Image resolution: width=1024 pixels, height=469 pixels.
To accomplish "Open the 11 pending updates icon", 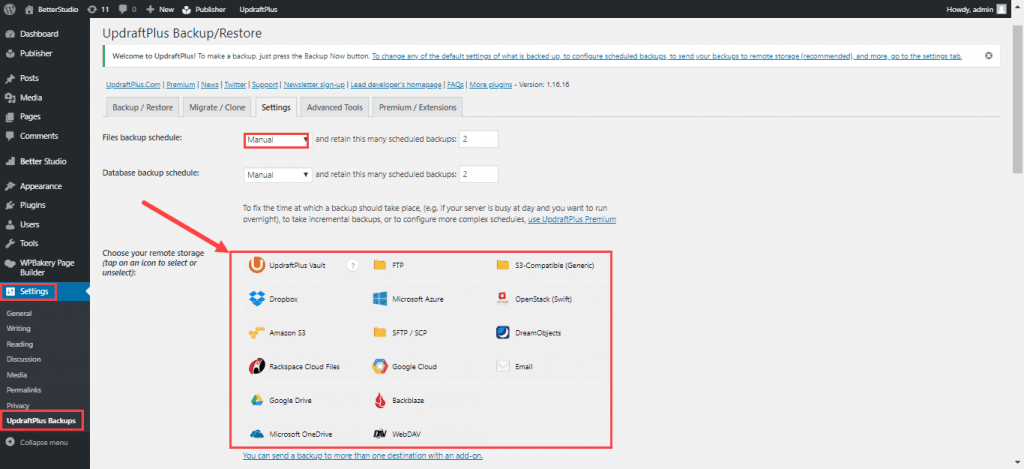I will click(98, 10).
